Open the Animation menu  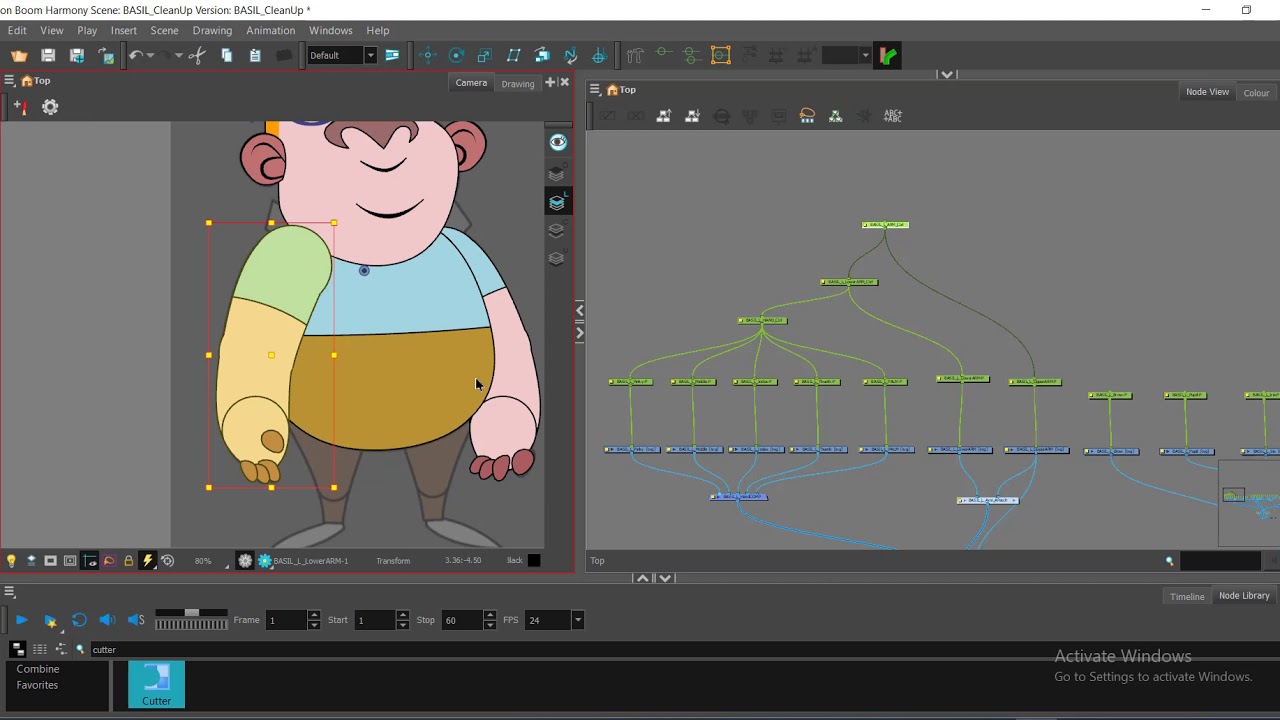[270, 30]
